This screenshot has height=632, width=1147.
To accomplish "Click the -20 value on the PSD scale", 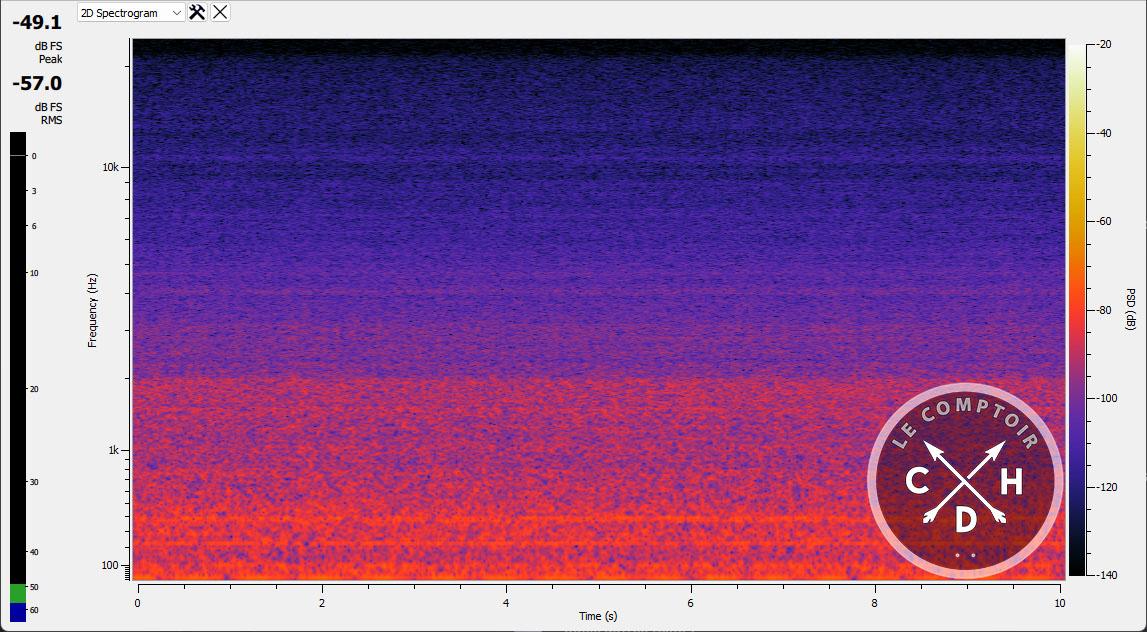I will [x=1102, y=45].
